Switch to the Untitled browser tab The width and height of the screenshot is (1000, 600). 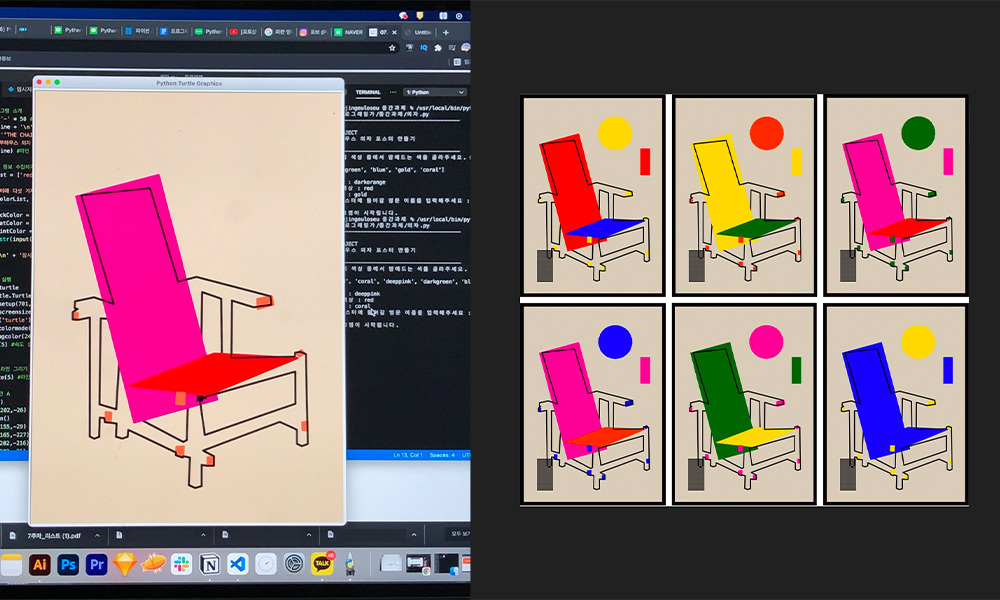tap(420, 32)
